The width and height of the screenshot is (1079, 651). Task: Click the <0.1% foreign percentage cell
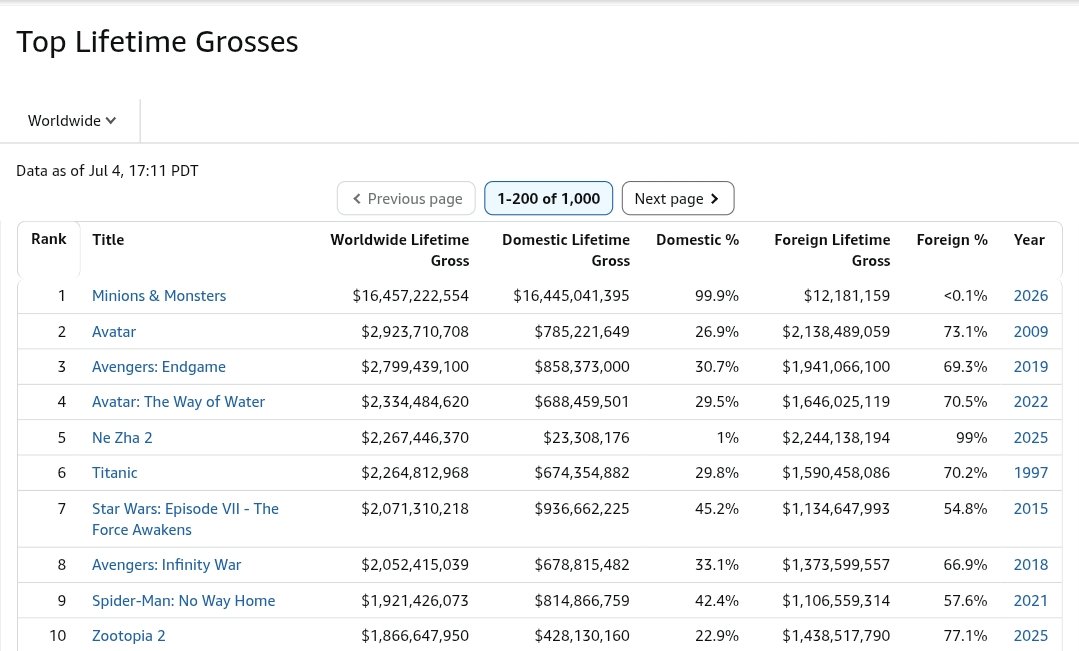[x=965, y=295]
